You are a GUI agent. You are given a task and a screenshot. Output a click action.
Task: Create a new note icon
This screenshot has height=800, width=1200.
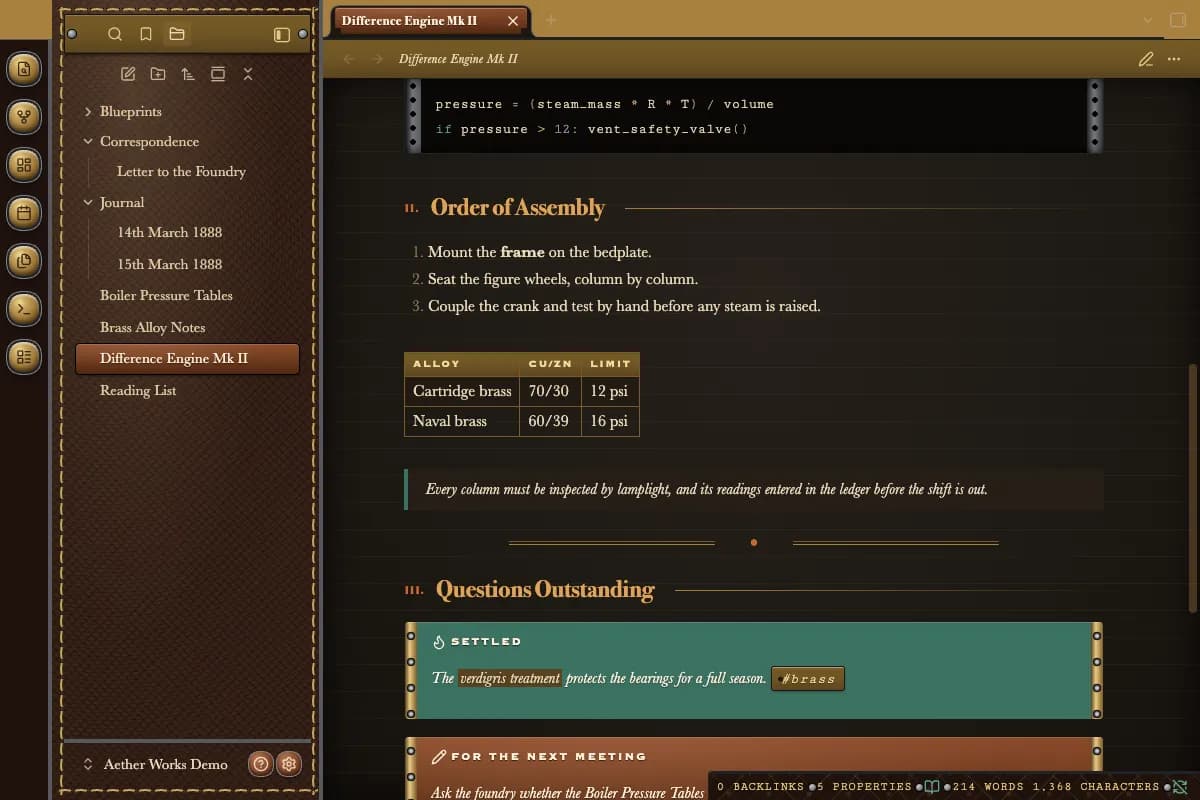[128, 74]
